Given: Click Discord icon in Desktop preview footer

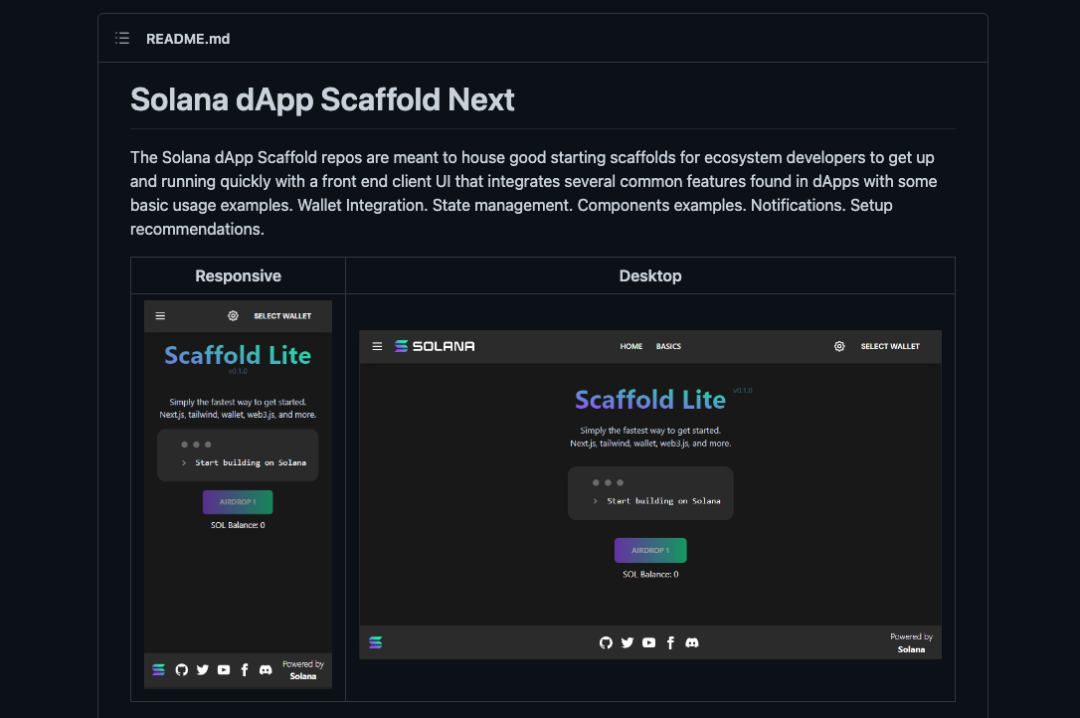Looking at the screenshot, I should [x=692, y=642].
